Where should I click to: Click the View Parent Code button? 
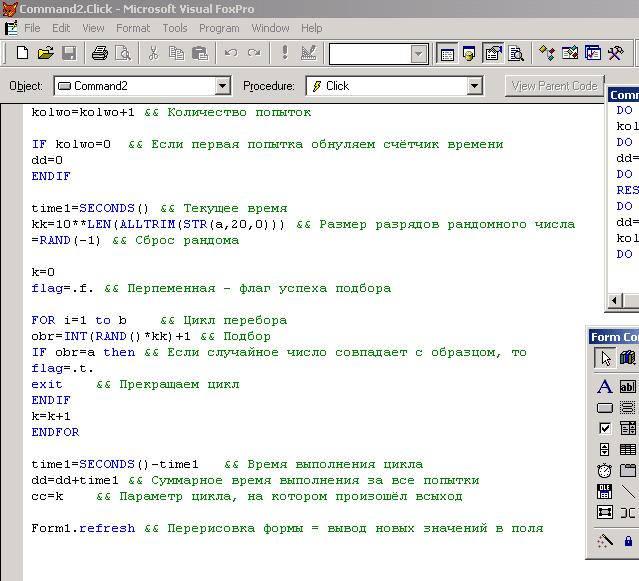[x=554, y=86]
